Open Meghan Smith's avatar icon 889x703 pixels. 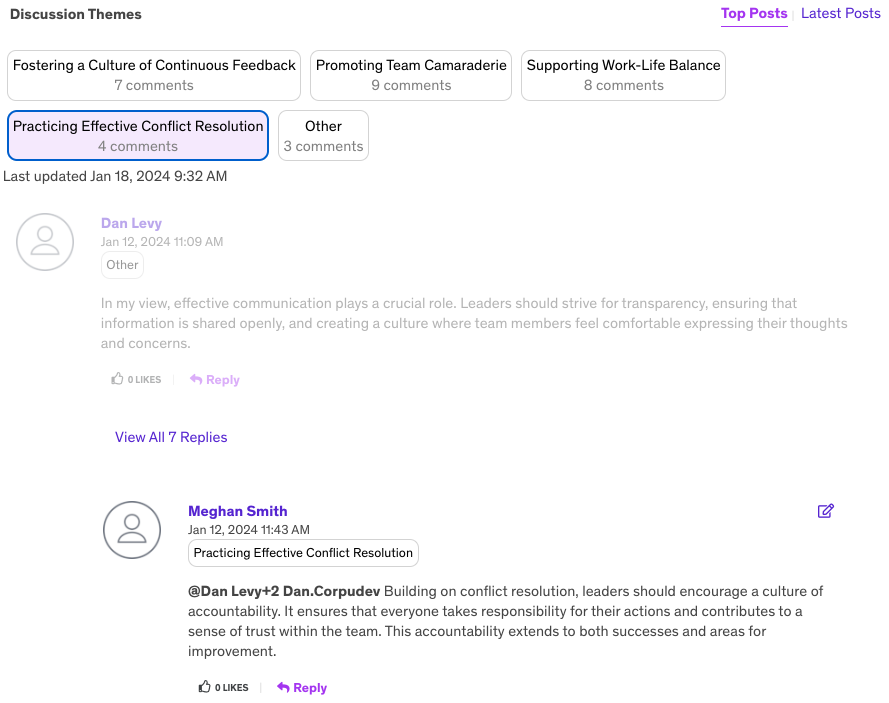tap(132, 530)
